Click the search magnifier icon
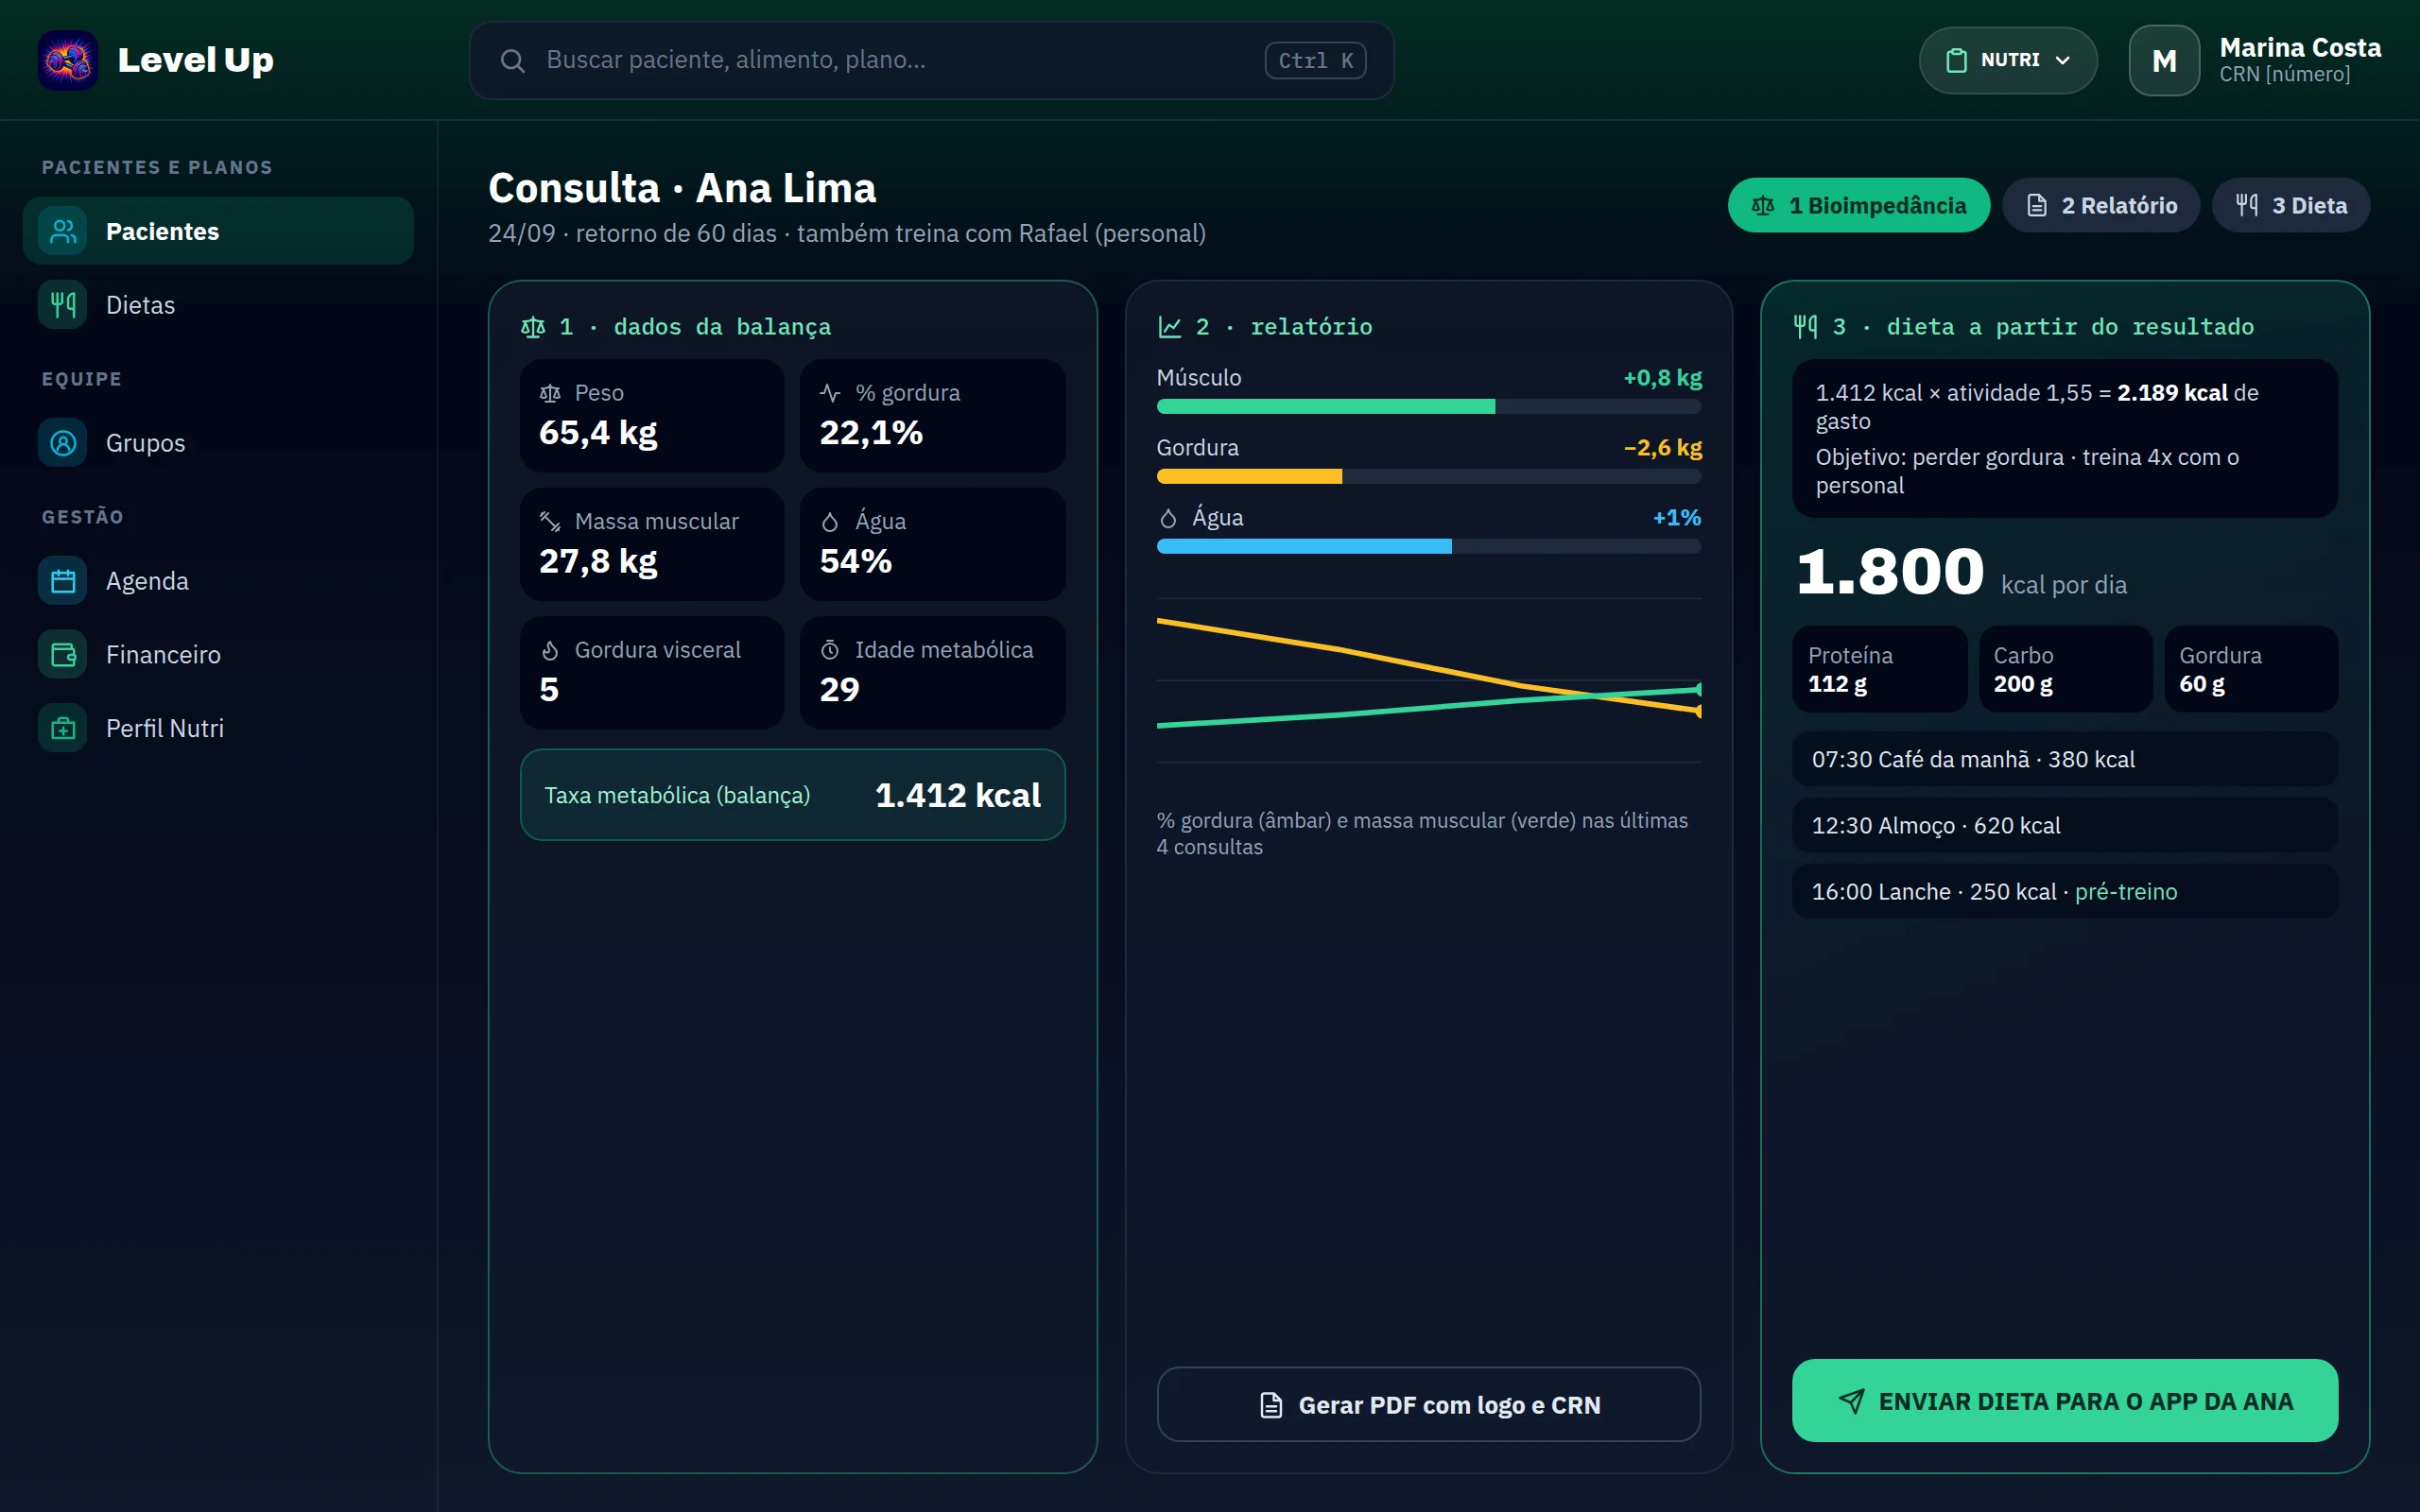The height and width of the screenshot is (1512, 2420). (x=512, y=61)
